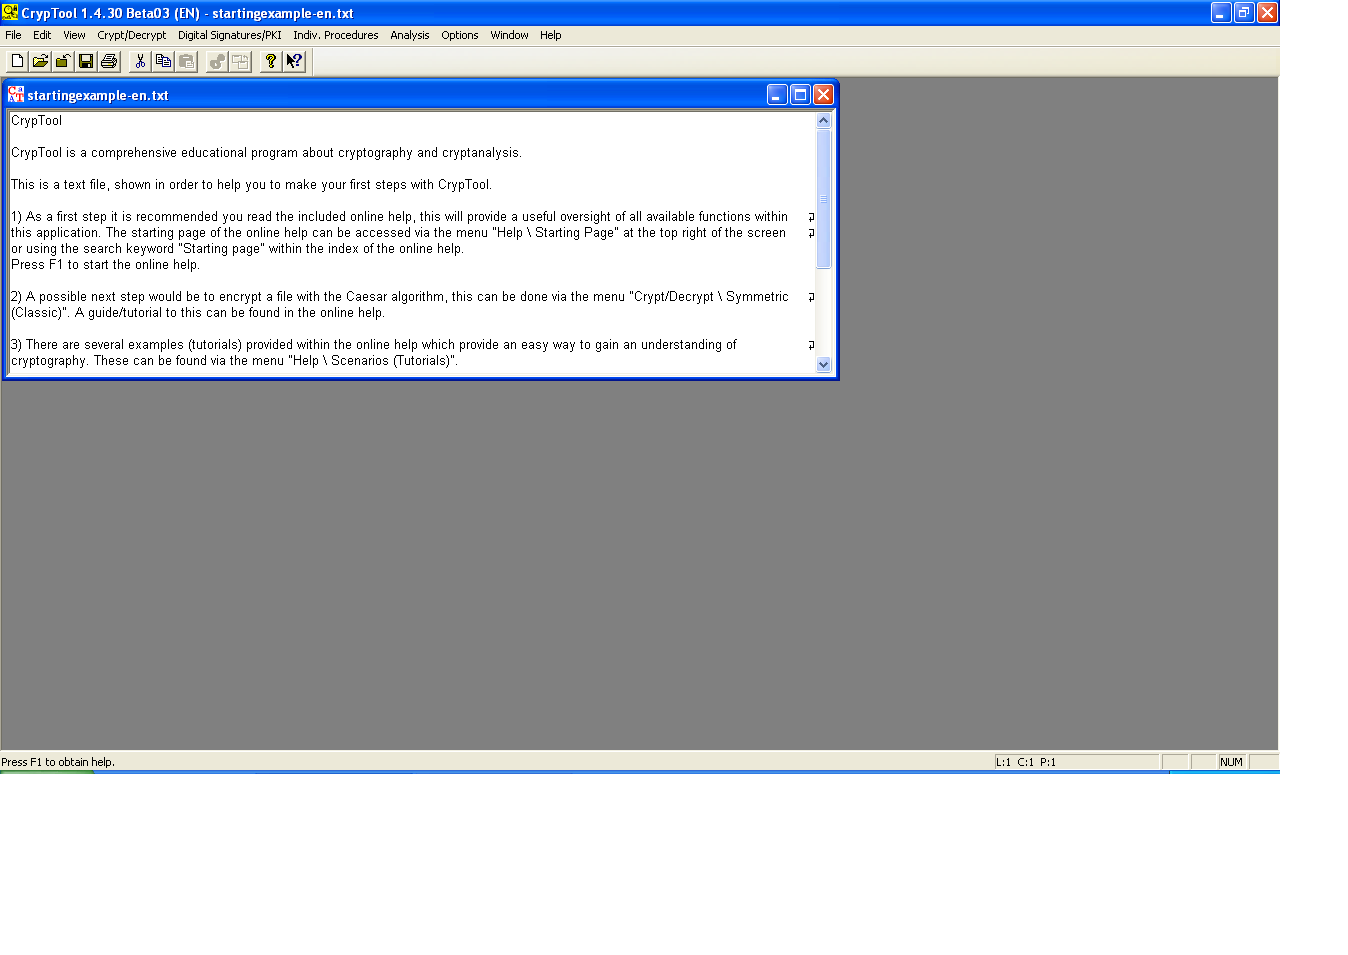Image resolution: width=1348 pixels, height=955 pixels.
Task: Open the Crypt/Decrypt menu
Action: tap(132, 35)
